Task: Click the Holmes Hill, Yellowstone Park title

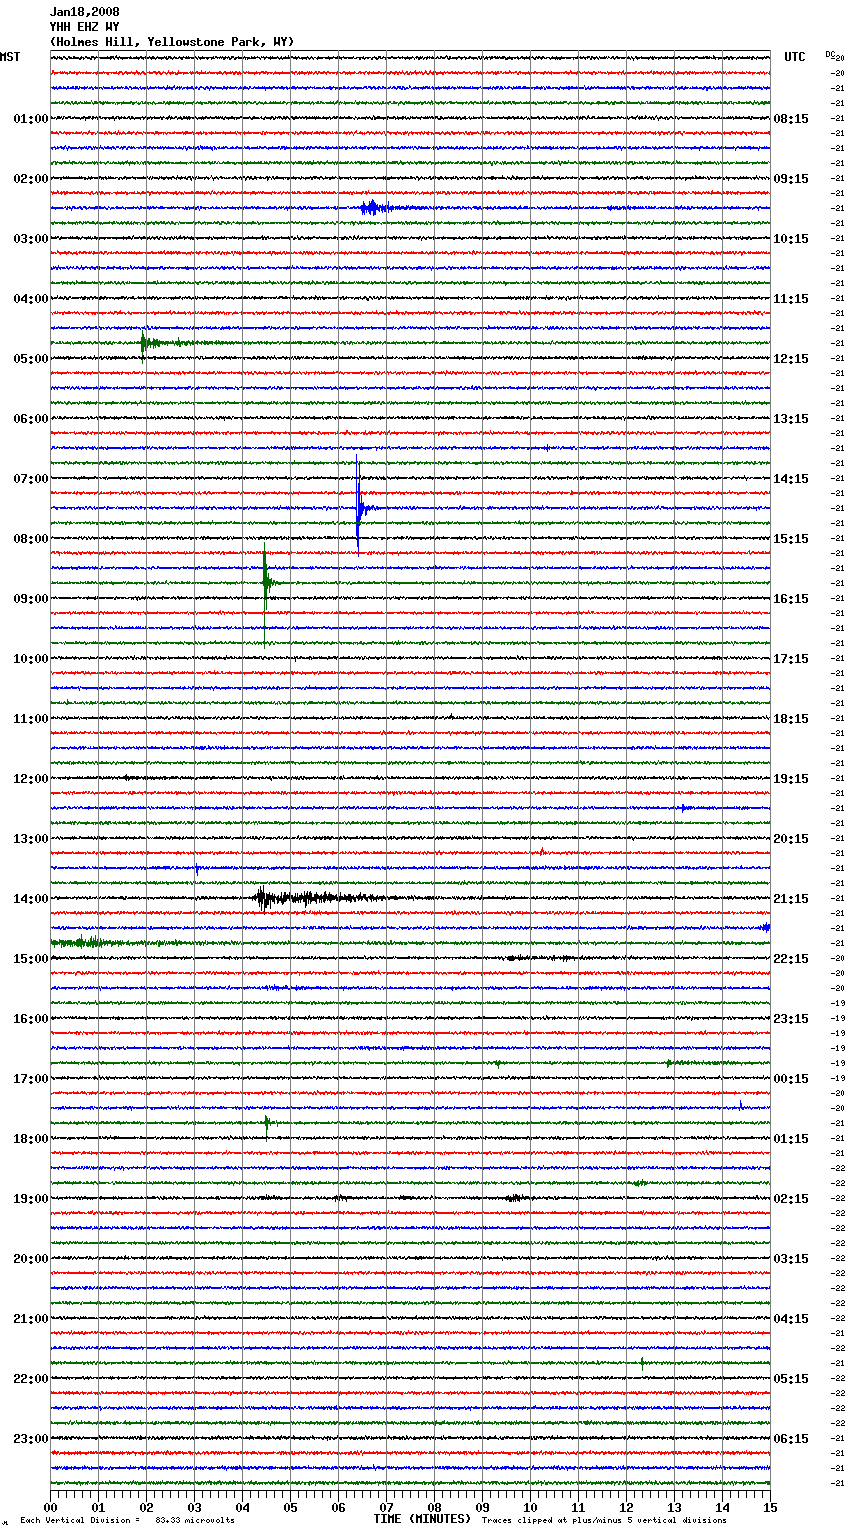Action: click(x=172, y=42)
